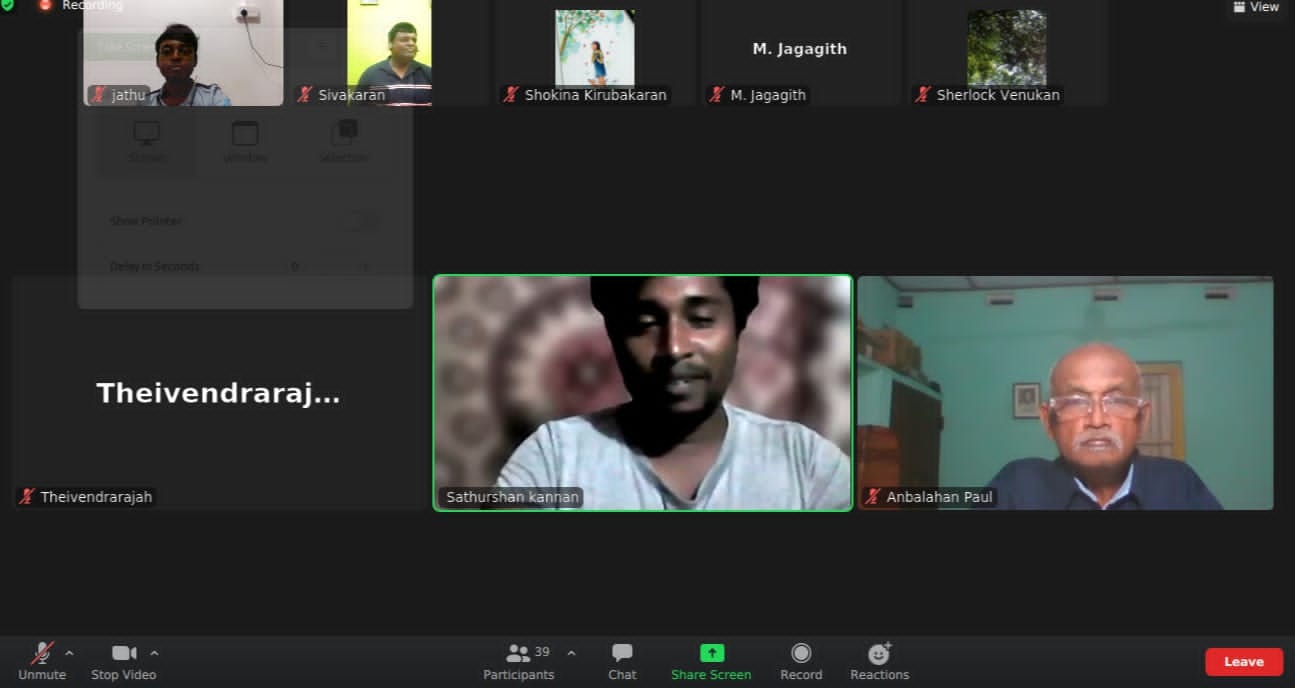Leave the meeting
The width and height of the screenshot is (1295, 688).
click(1244, 662)
